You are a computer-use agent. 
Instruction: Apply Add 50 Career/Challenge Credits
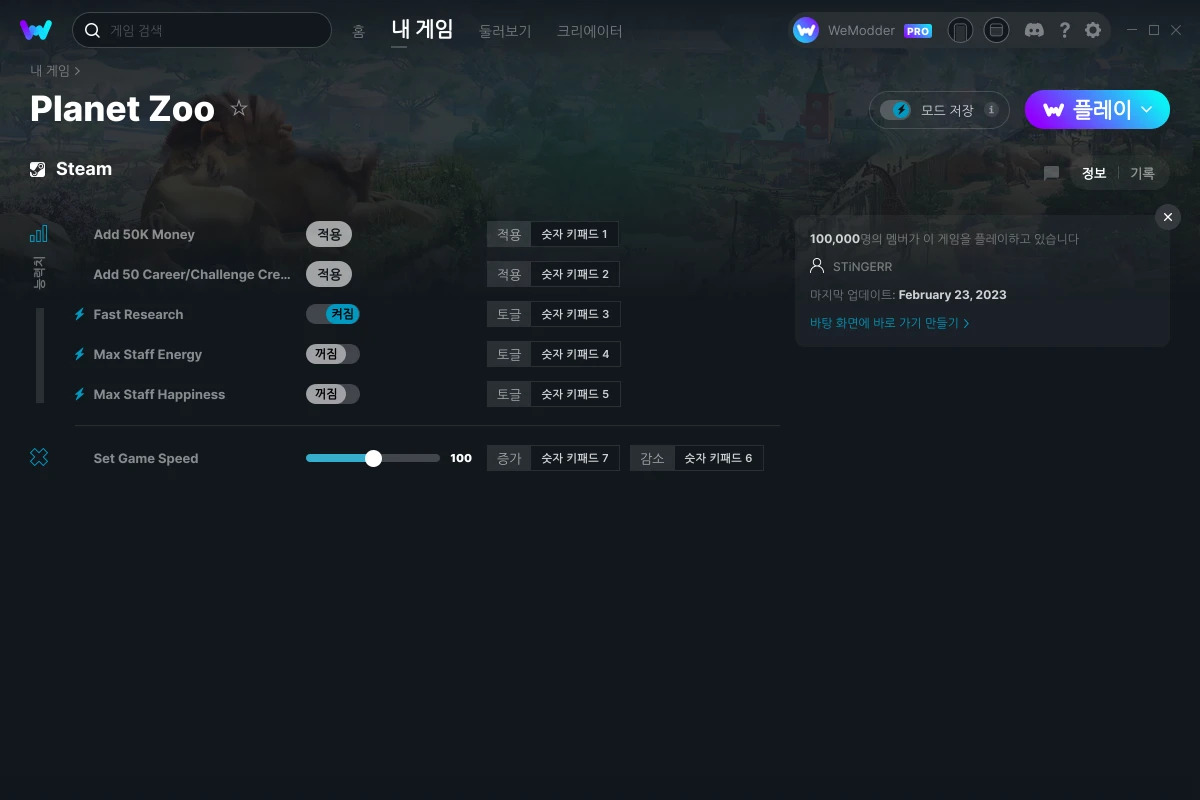pos(329,274)
